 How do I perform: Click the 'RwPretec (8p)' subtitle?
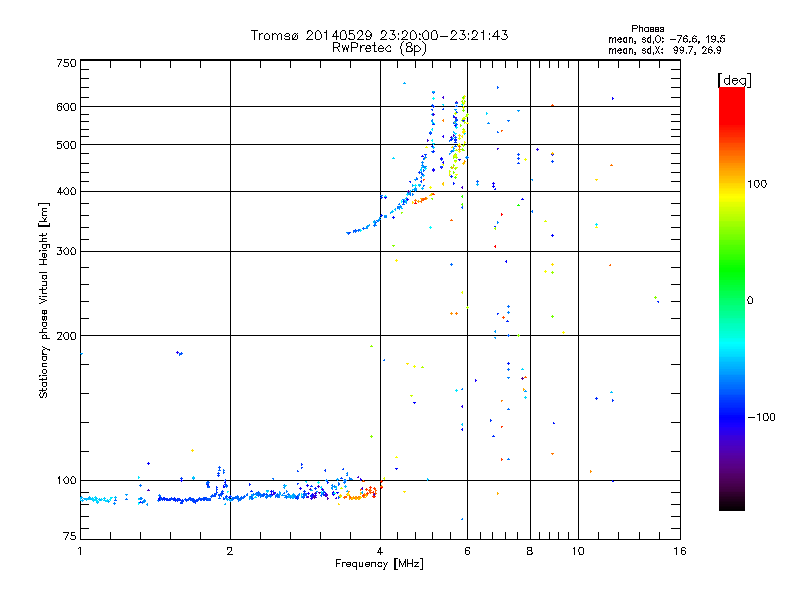click(x=379, y=48)
